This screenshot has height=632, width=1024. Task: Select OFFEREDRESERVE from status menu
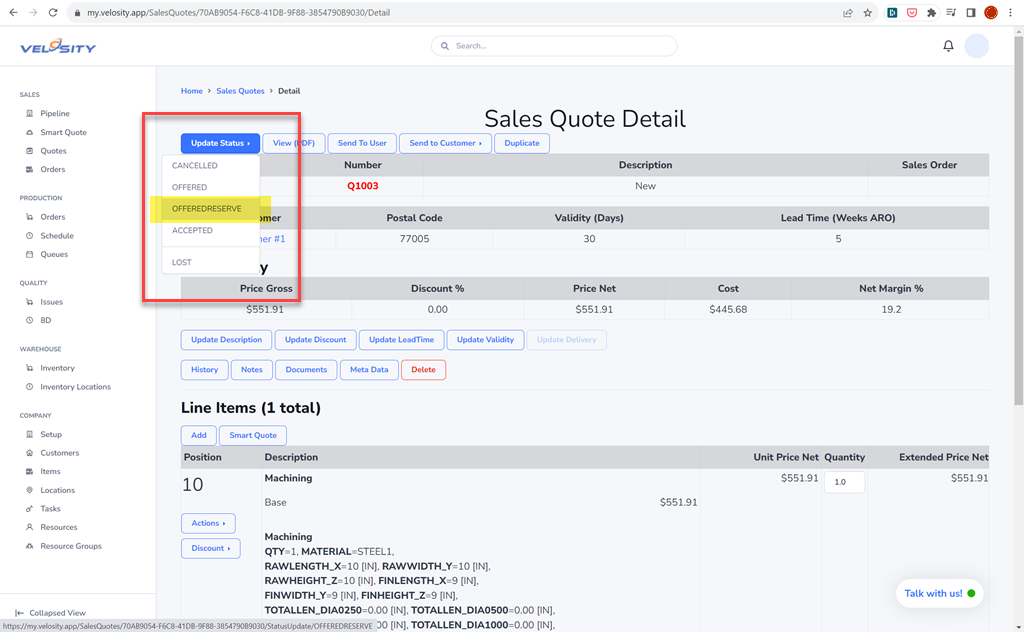coord(206,209)
